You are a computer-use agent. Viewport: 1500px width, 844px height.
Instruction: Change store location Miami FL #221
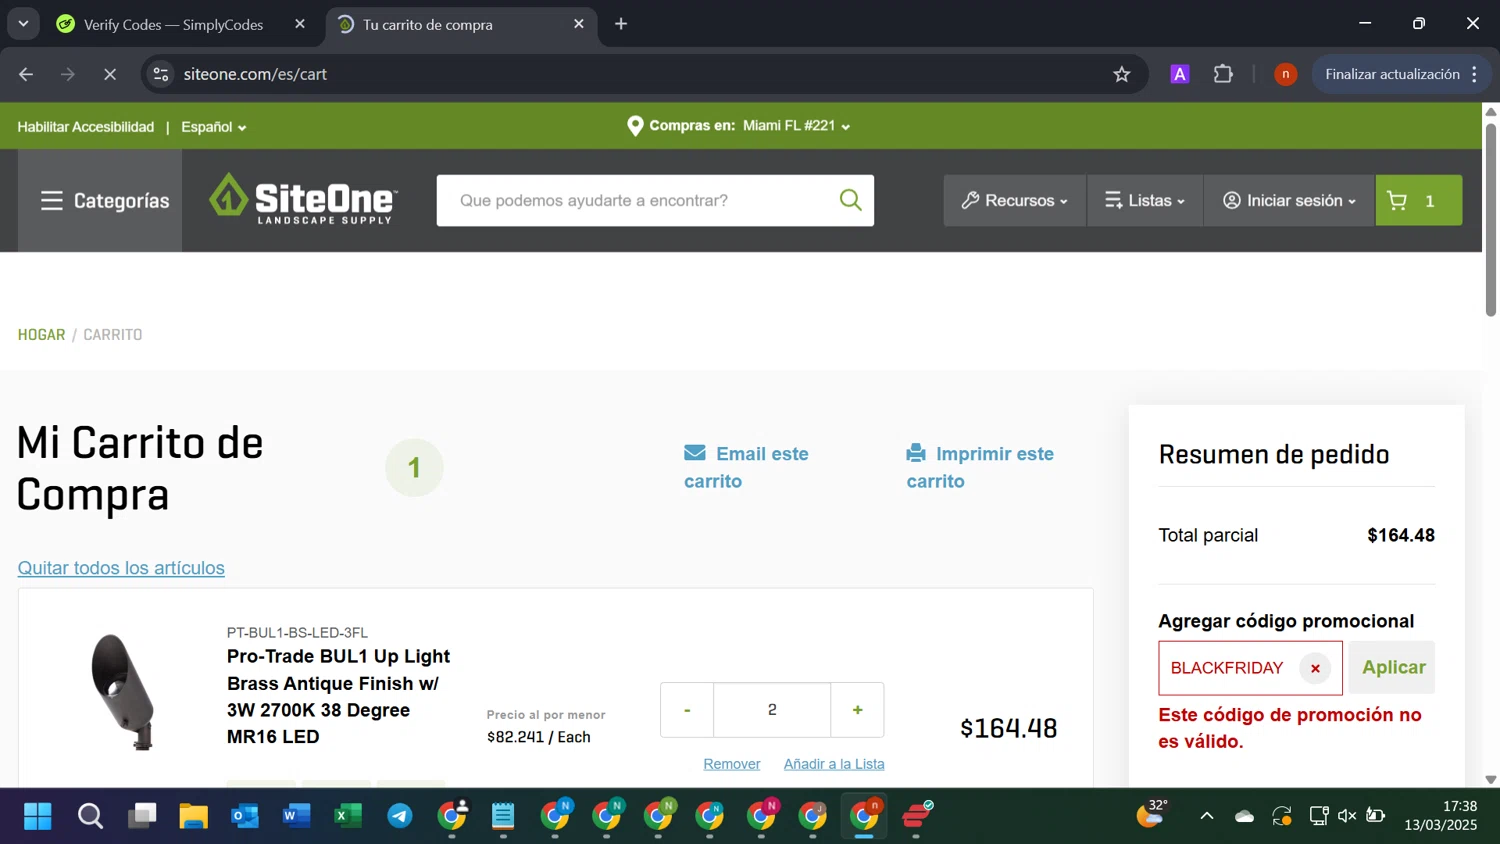tap(796, 126)
